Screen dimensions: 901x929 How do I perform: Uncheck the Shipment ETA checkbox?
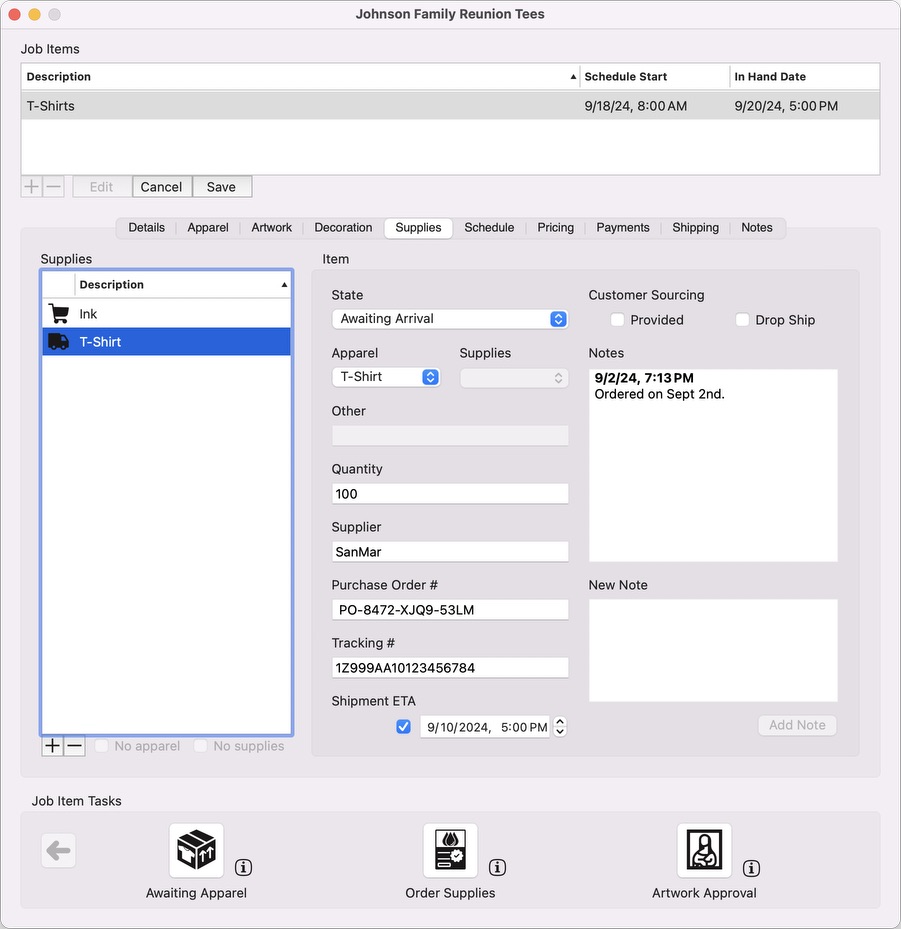(403, 727)
